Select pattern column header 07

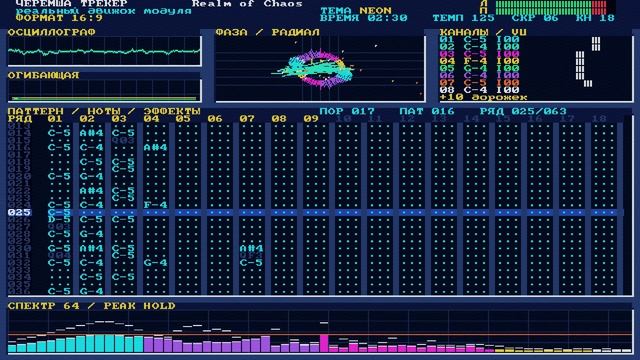pos(247,118)
